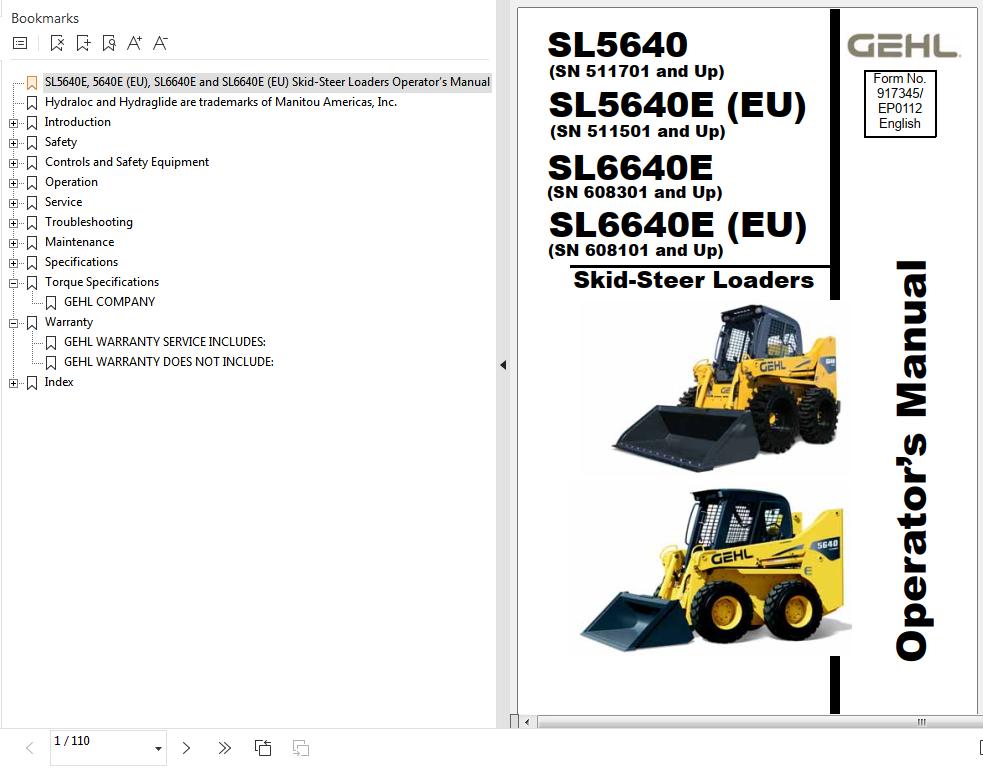Collapse the Warranty bookmark
The height and width of the screenshot is (768, 983).
tap(13, 324)
